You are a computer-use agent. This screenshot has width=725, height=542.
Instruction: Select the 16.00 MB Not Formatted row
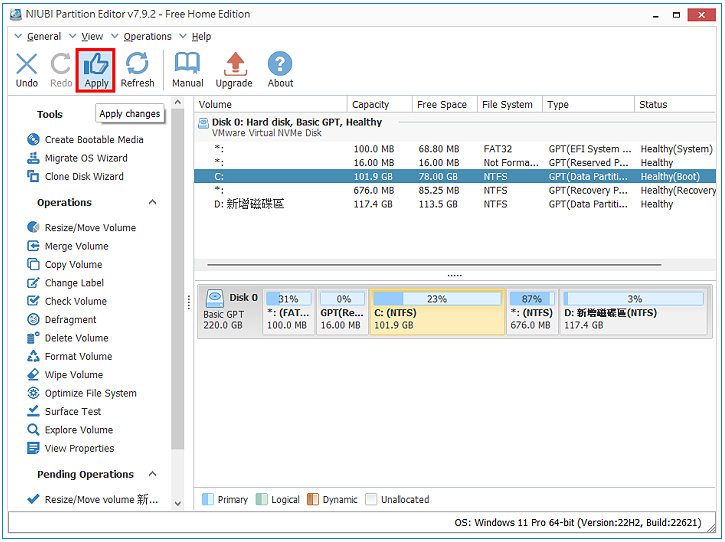[455, 163]
